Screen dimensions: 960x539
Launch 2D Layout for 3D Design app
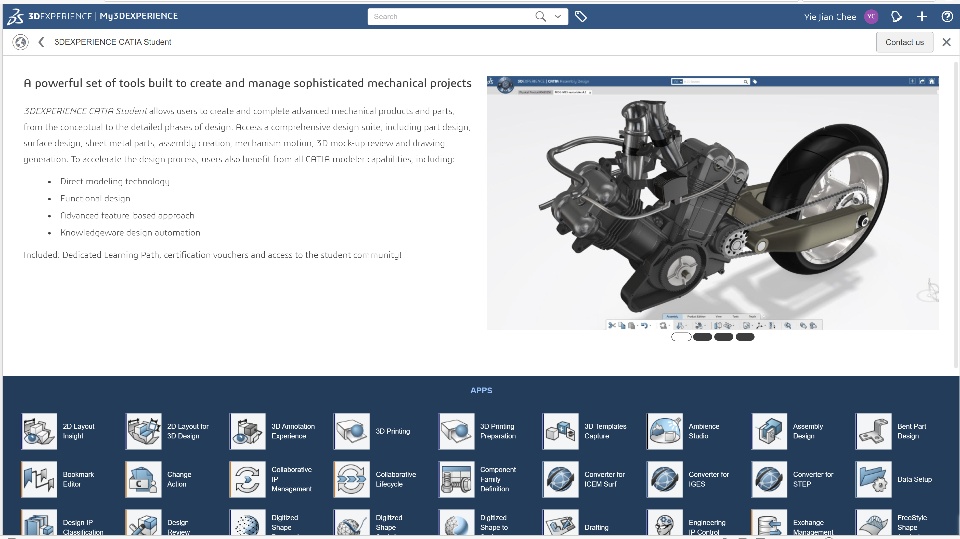pos(143,431)
